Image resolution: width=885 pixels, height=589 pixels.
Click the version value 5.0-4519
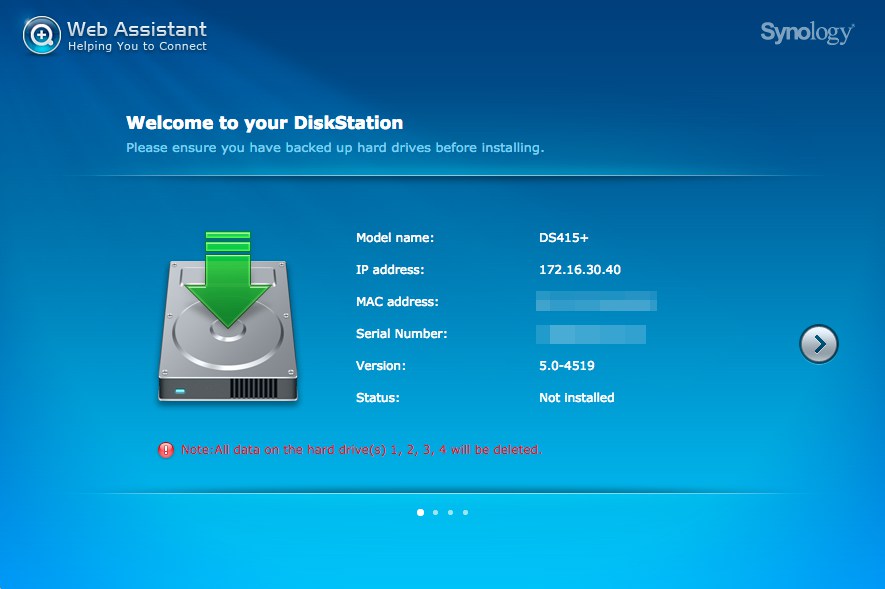[567, 366]
